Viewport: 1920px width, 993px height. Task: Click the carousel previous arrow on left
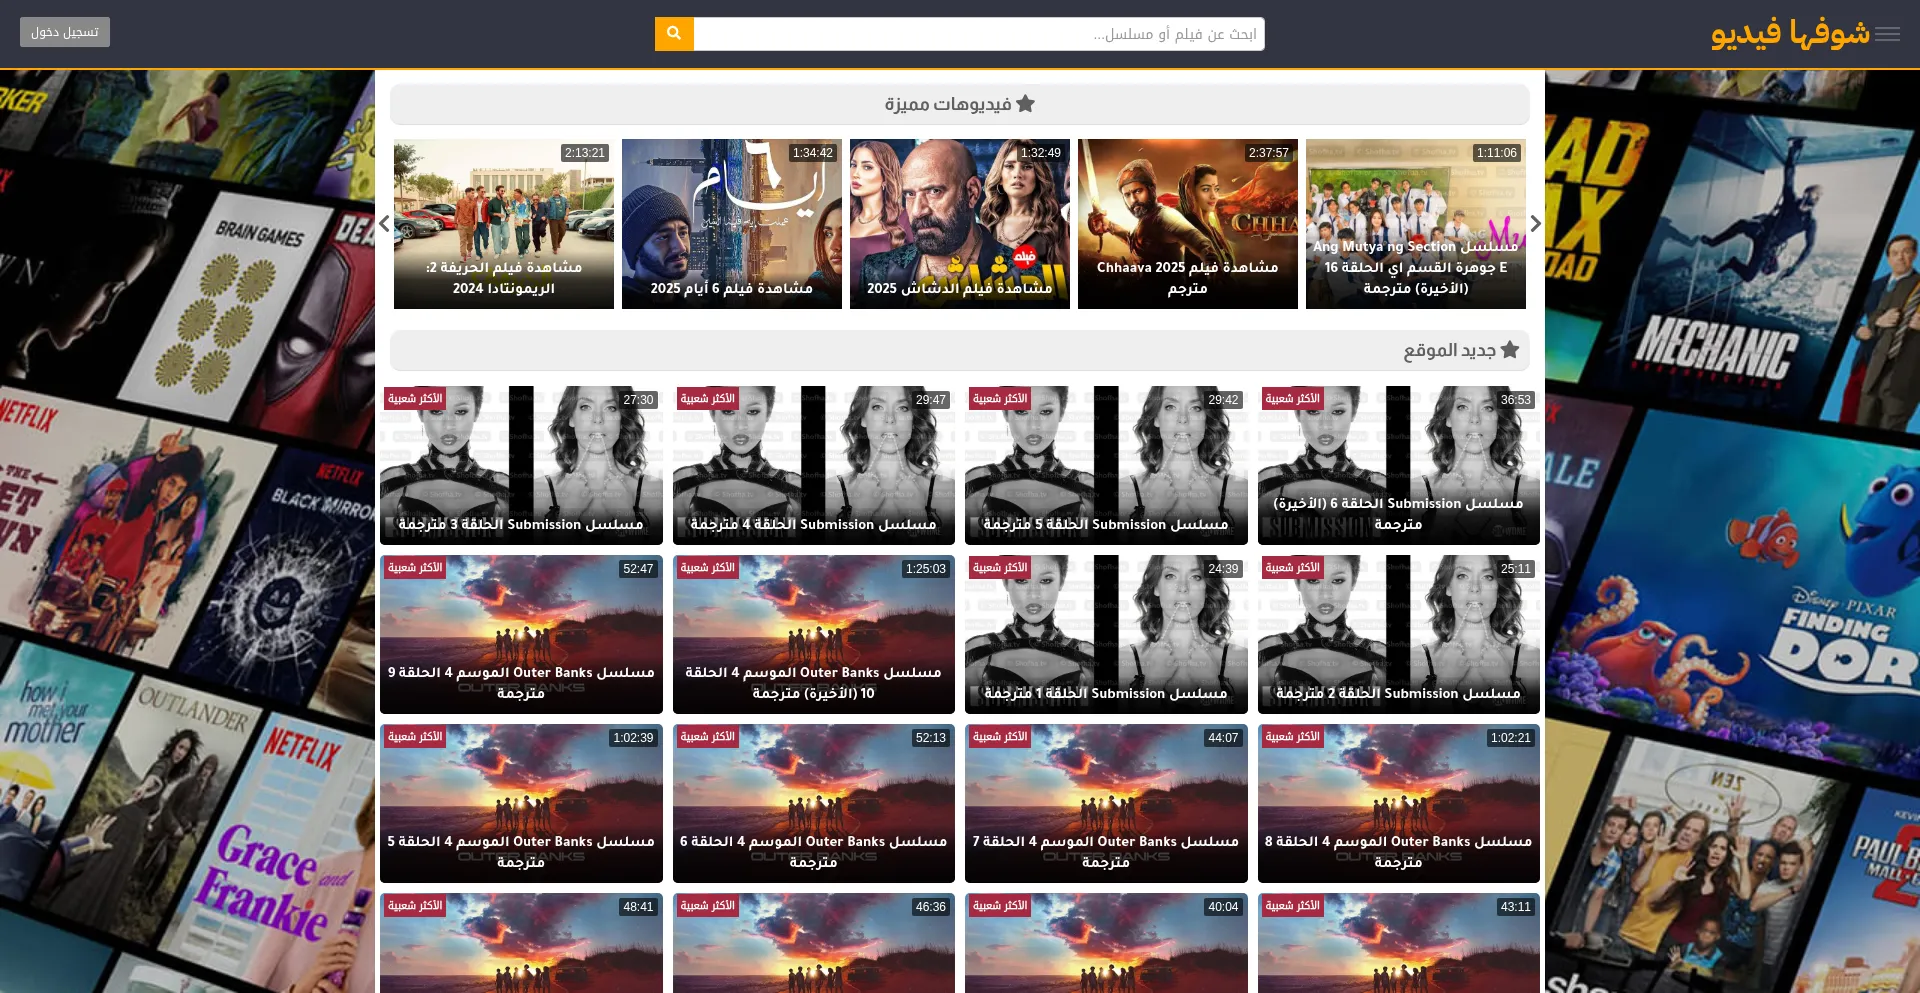[384, 224]
